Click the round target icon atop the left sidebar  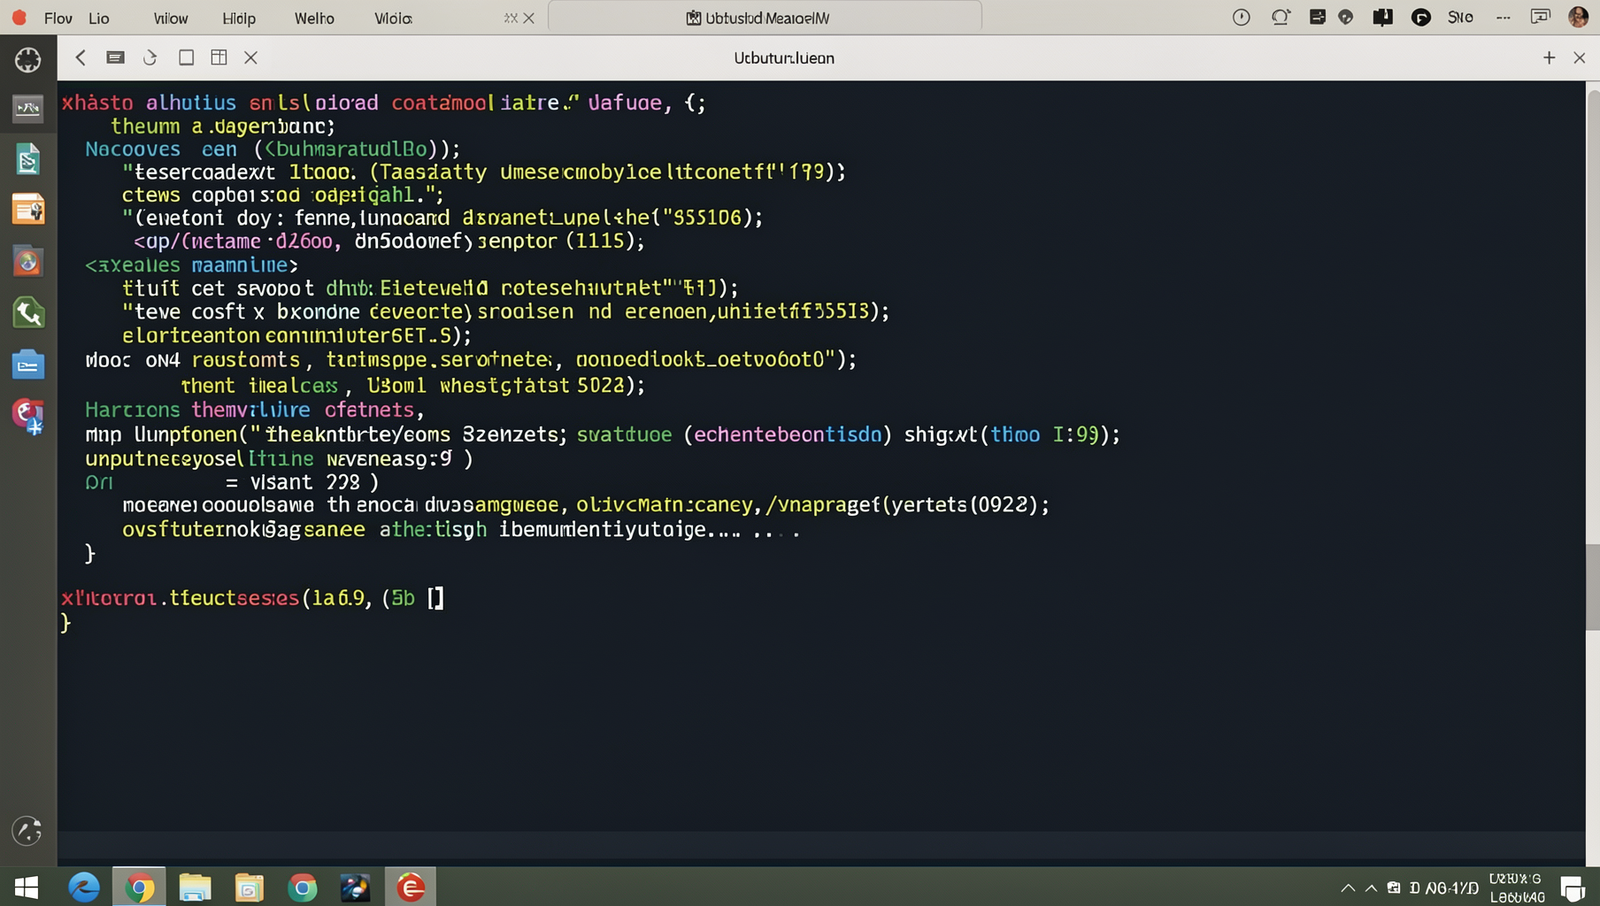28,60
